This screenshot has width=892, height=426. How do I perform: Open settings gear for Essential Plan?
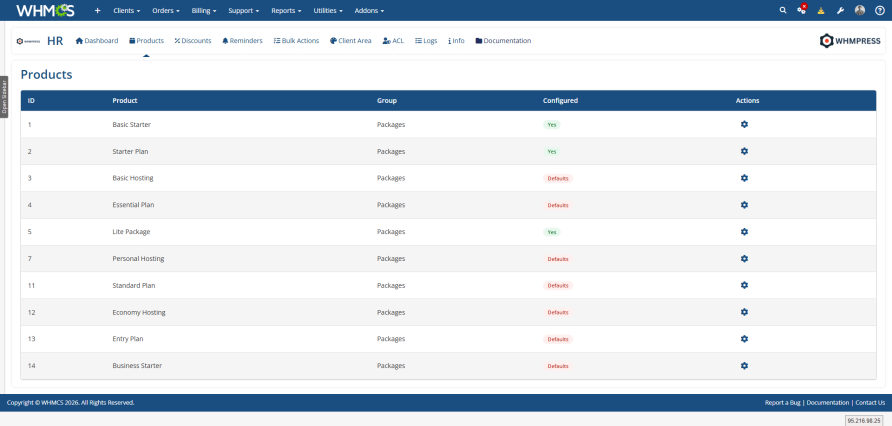point(744,205)
